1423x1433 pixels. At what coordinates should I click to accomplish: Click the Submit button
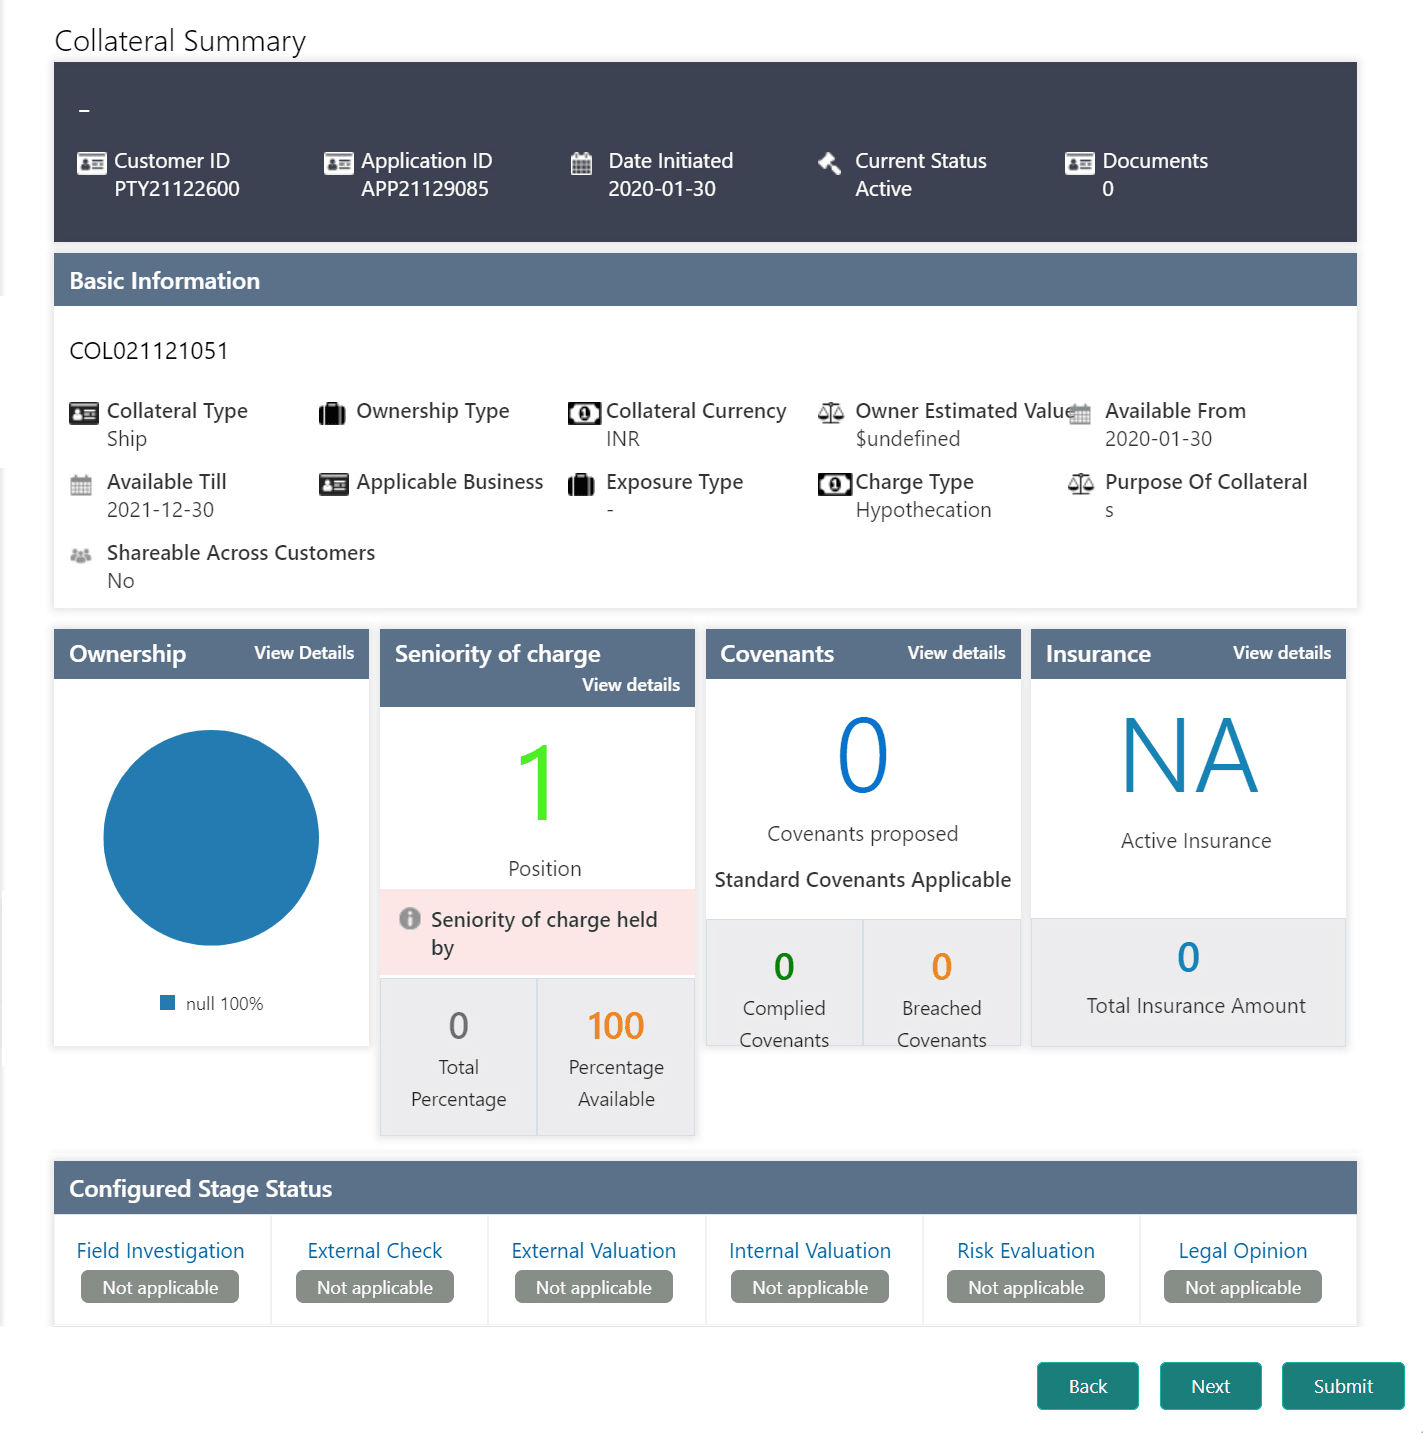pos(1343,1386)
